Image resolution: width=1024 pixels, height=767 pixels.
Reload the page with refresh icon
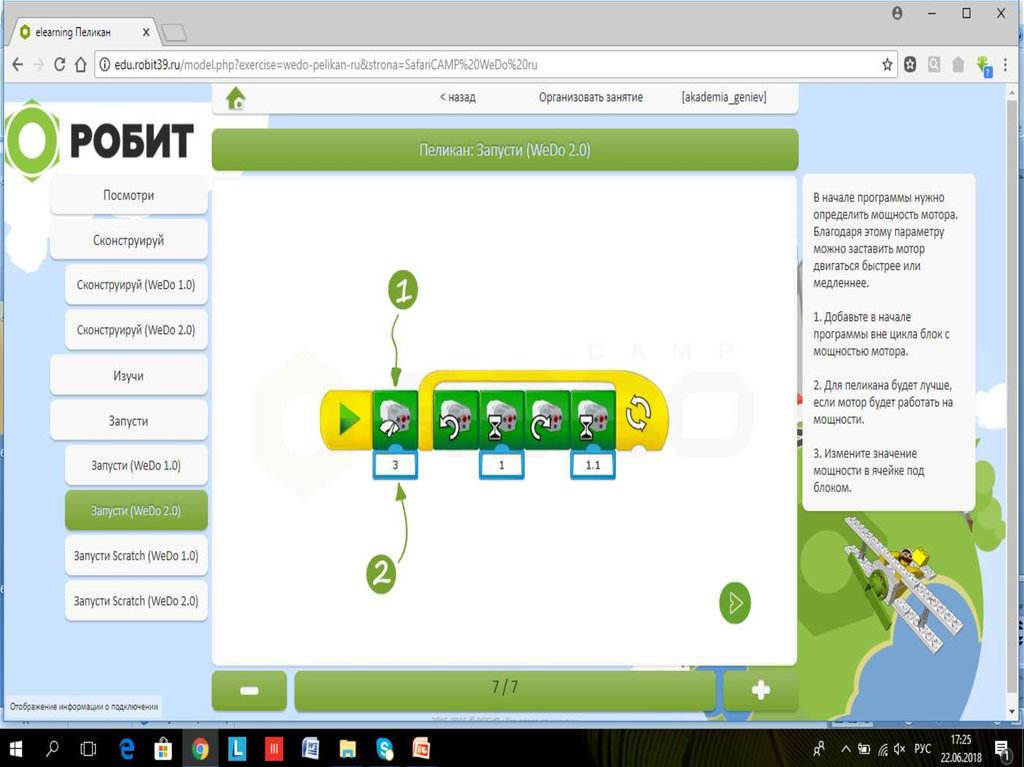click(59, 64)
